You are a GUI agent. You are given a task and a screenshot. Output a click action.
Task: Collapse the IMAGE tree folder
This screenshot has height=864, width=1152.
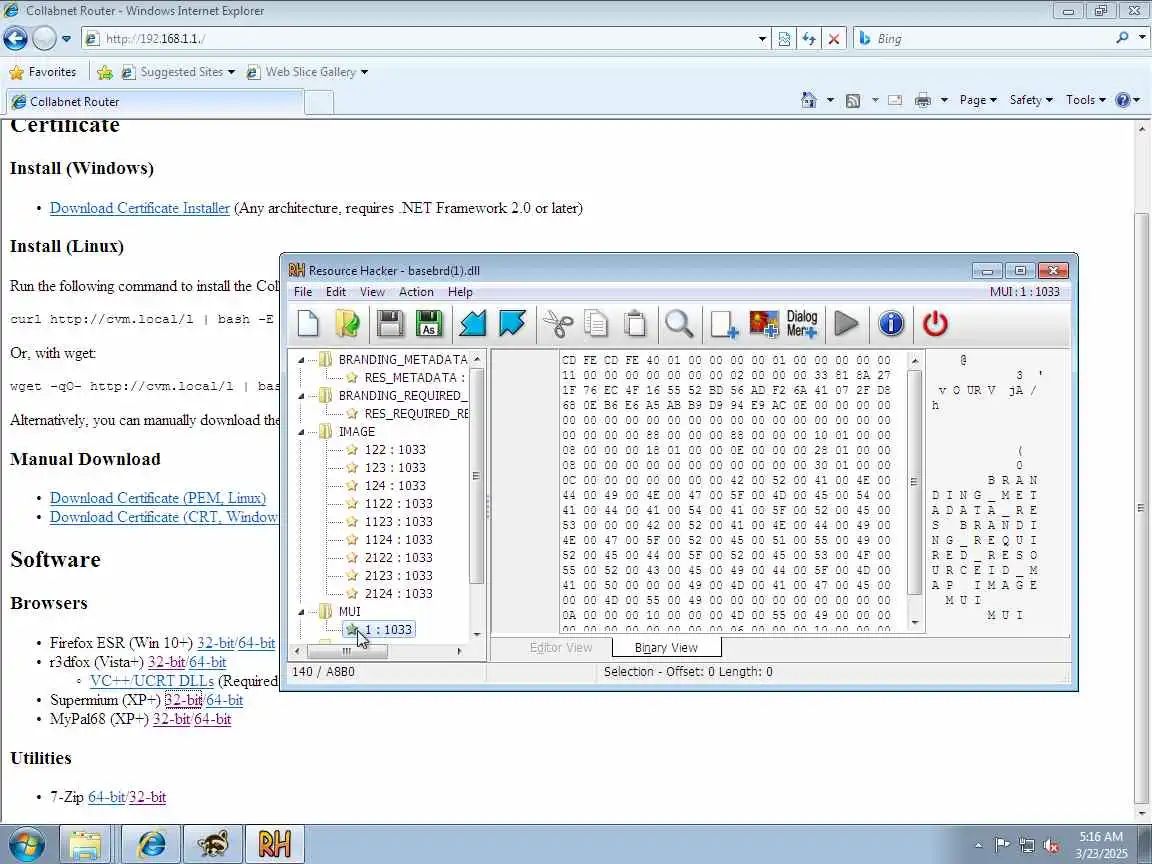click(x=301, y=432)
